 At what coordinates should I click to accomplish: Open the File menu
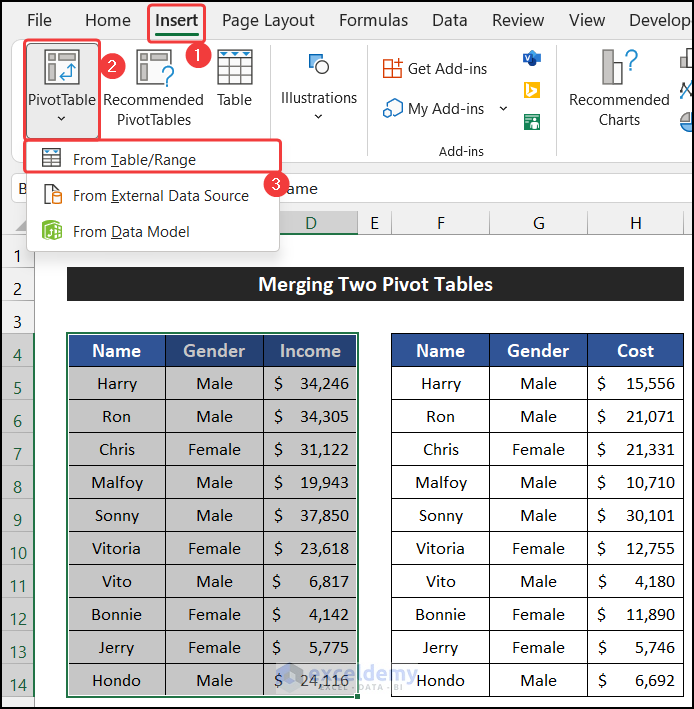pos(39,20)
